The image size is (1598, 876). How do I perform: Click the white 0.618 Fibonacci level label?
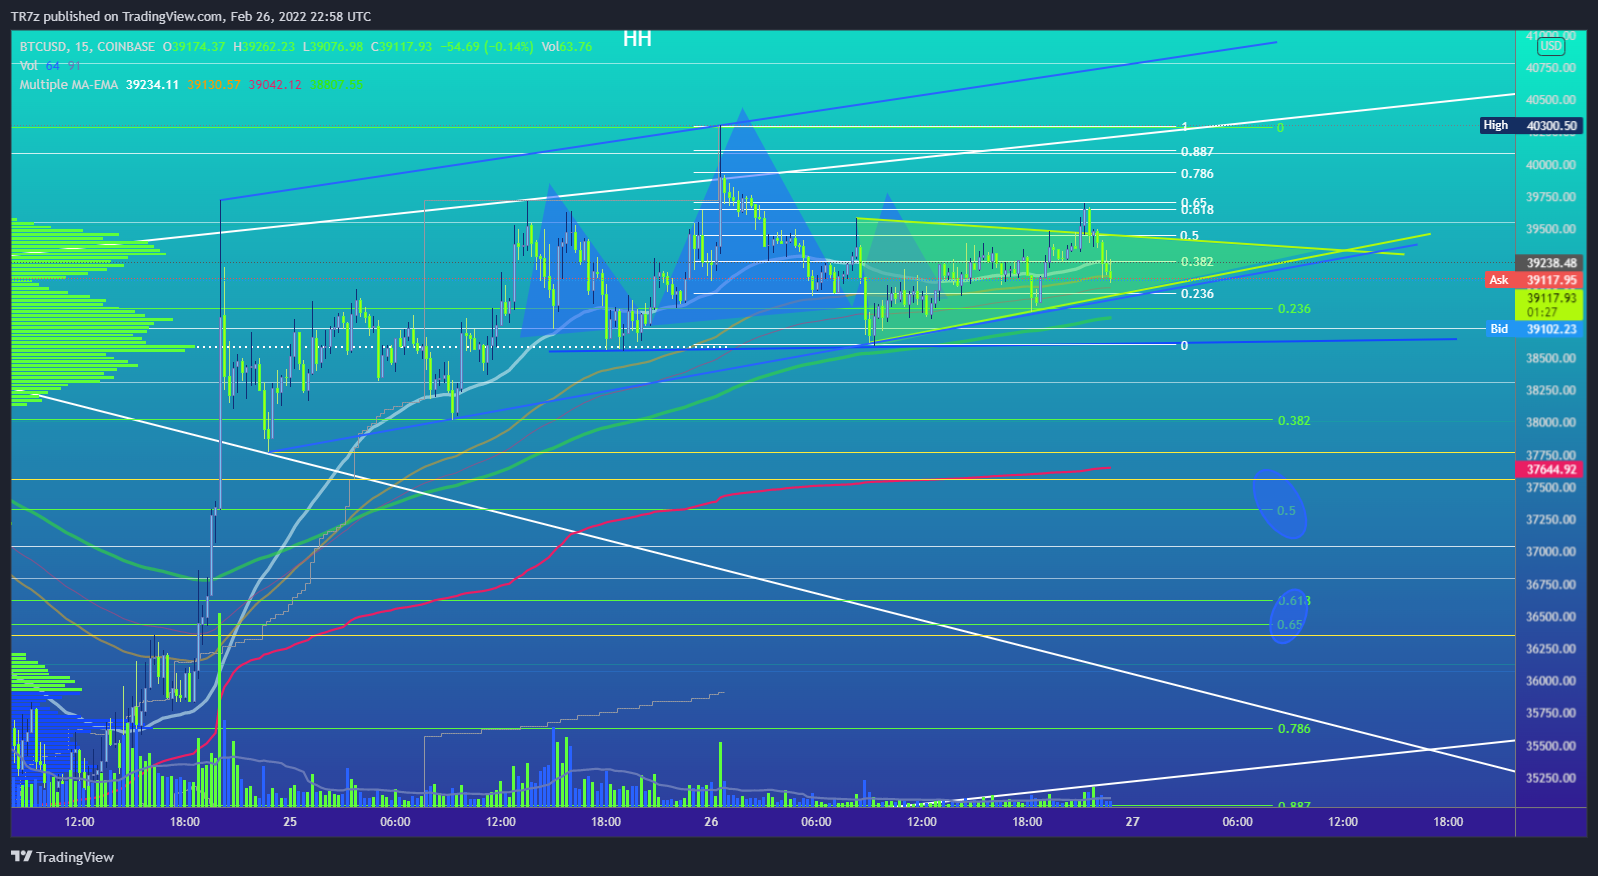click(x=1197, y=210)
